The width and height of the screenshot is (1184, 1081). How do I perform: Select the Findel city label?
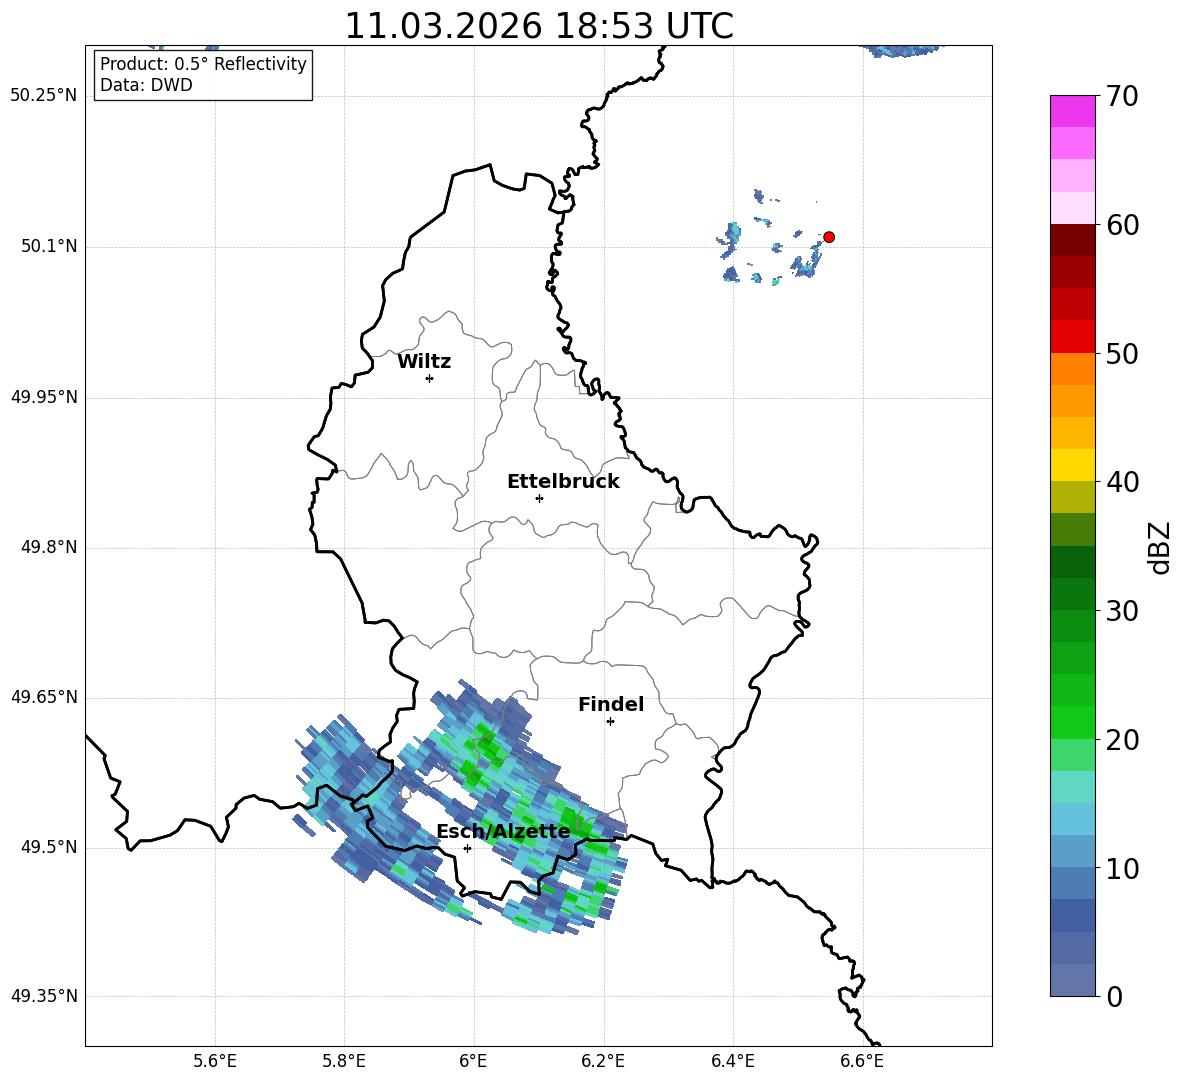(x=611, y=704)
